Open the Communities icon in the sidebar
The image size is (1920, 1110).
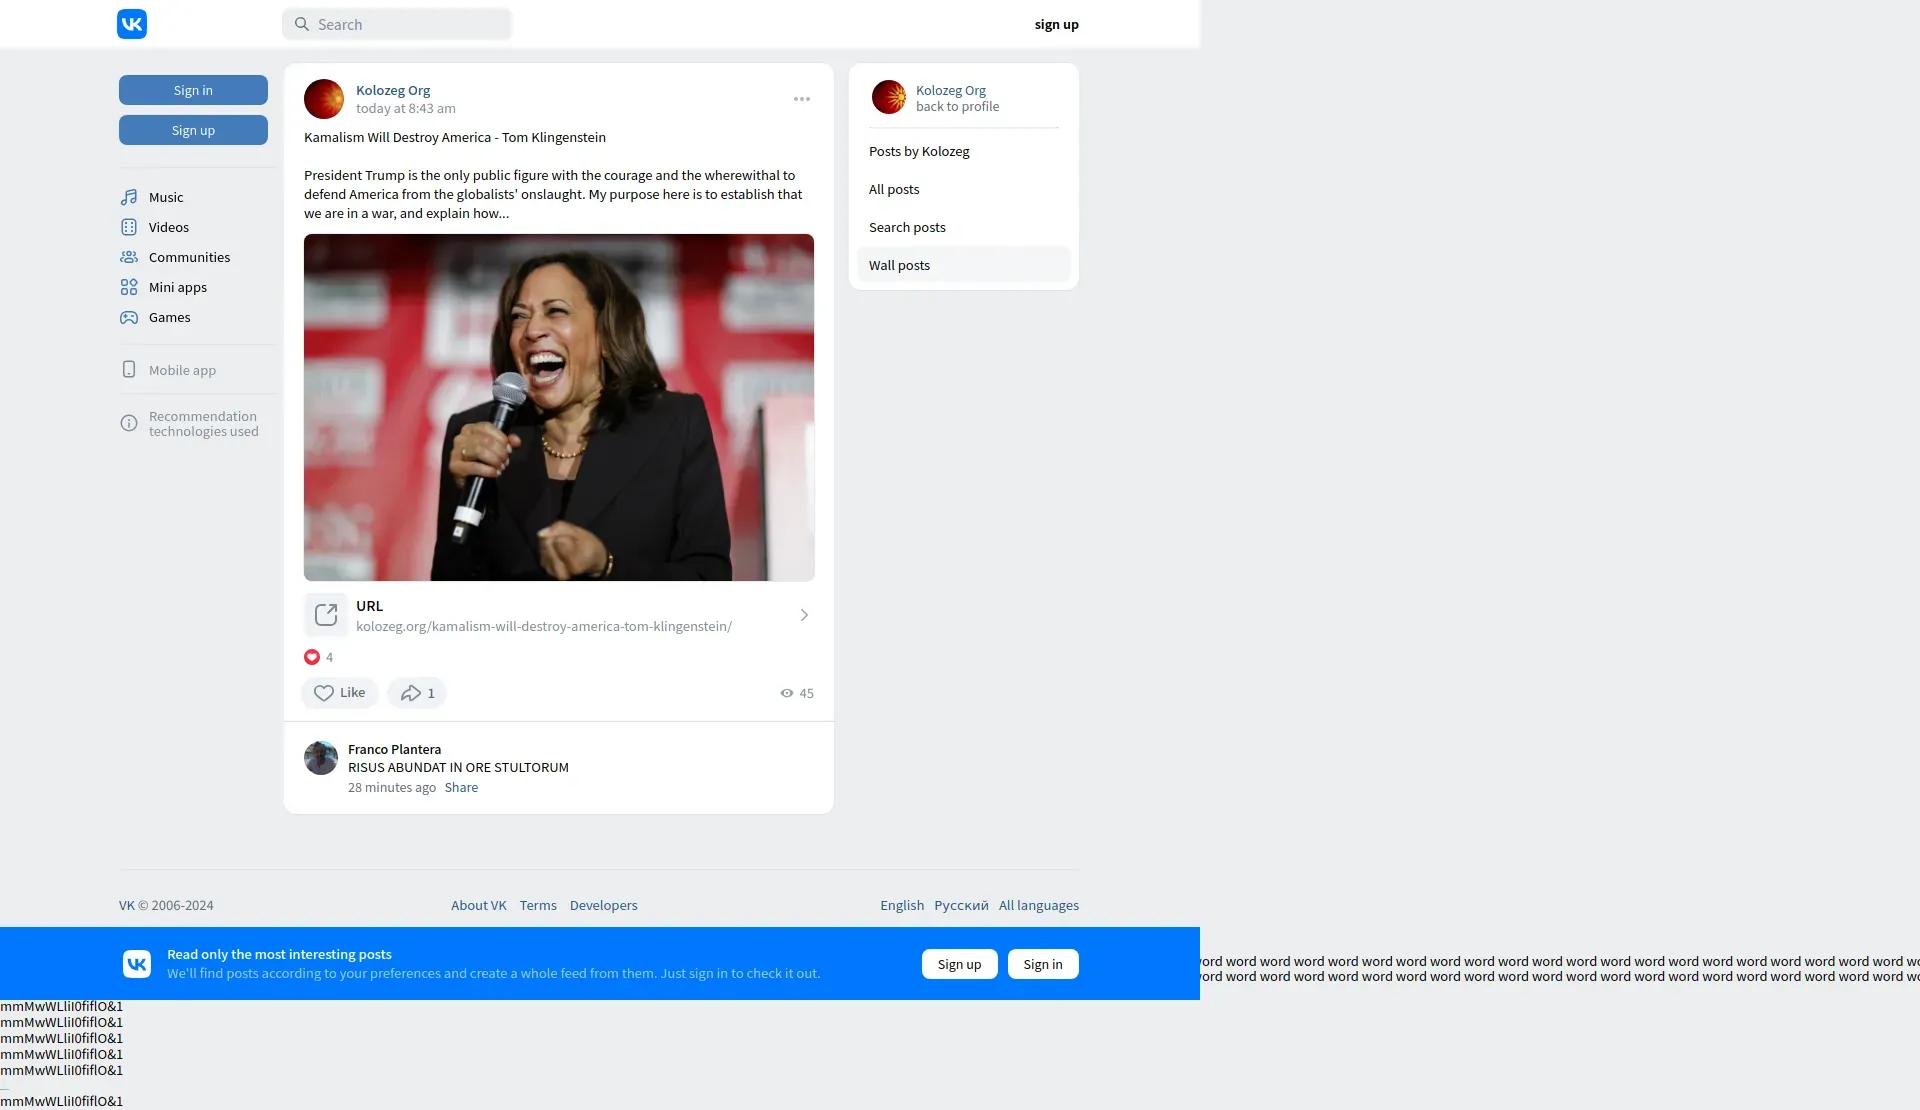(129, 257)
